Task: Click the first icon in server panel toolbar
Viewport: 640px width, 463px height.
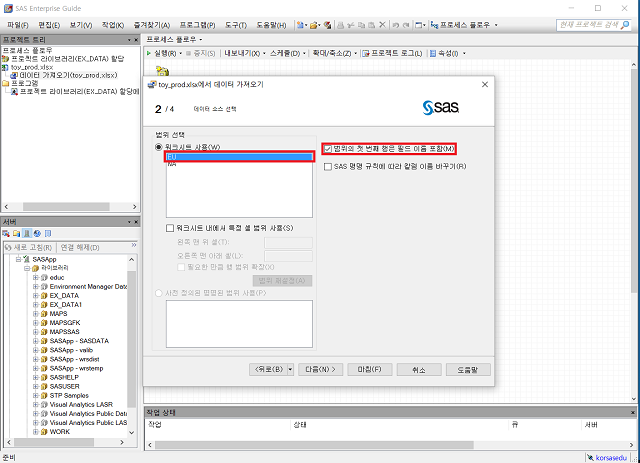Action: [x=6, y=234]
